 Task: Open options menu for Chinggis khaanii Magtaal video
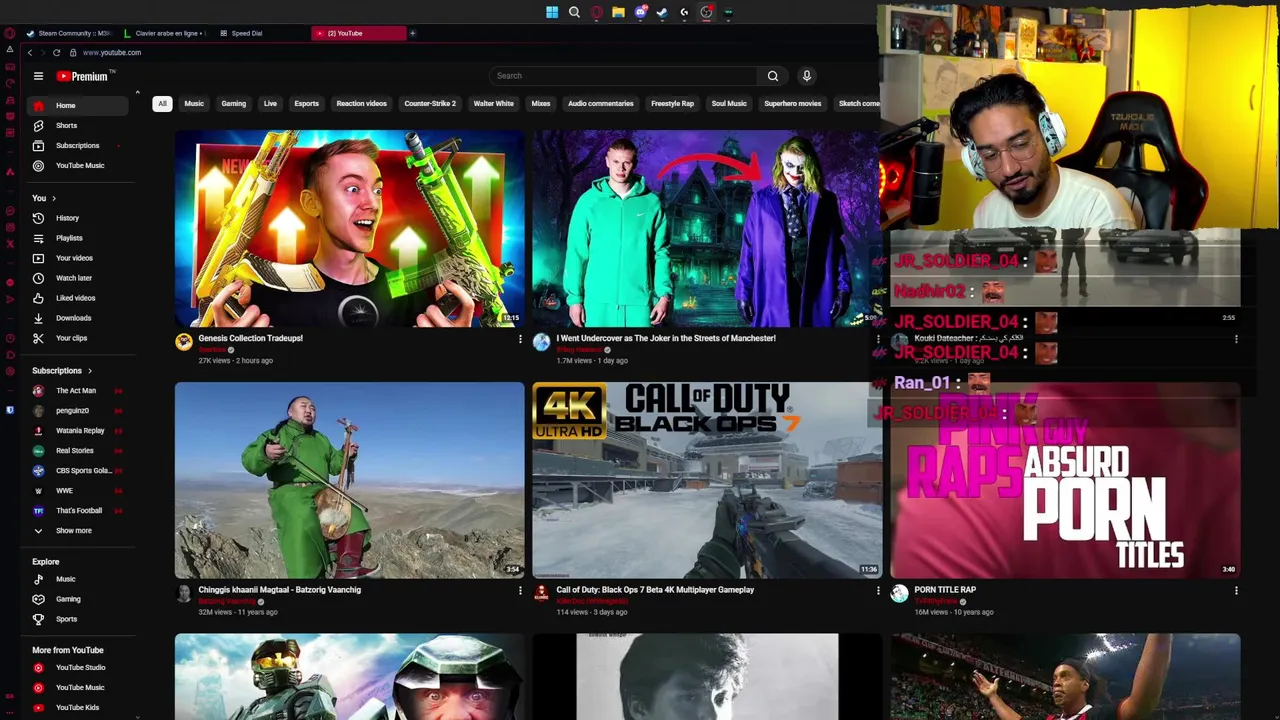pos(520,591)
